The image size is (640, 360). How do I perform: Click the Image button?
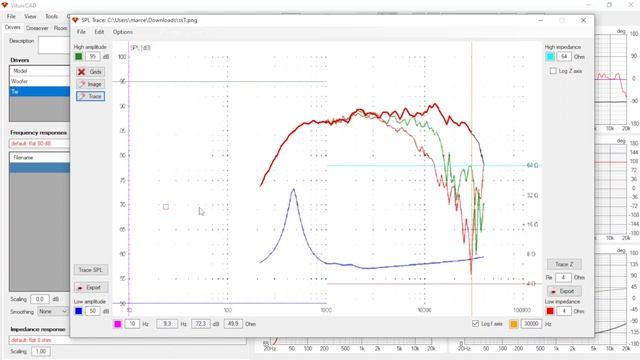coord(91,84)
